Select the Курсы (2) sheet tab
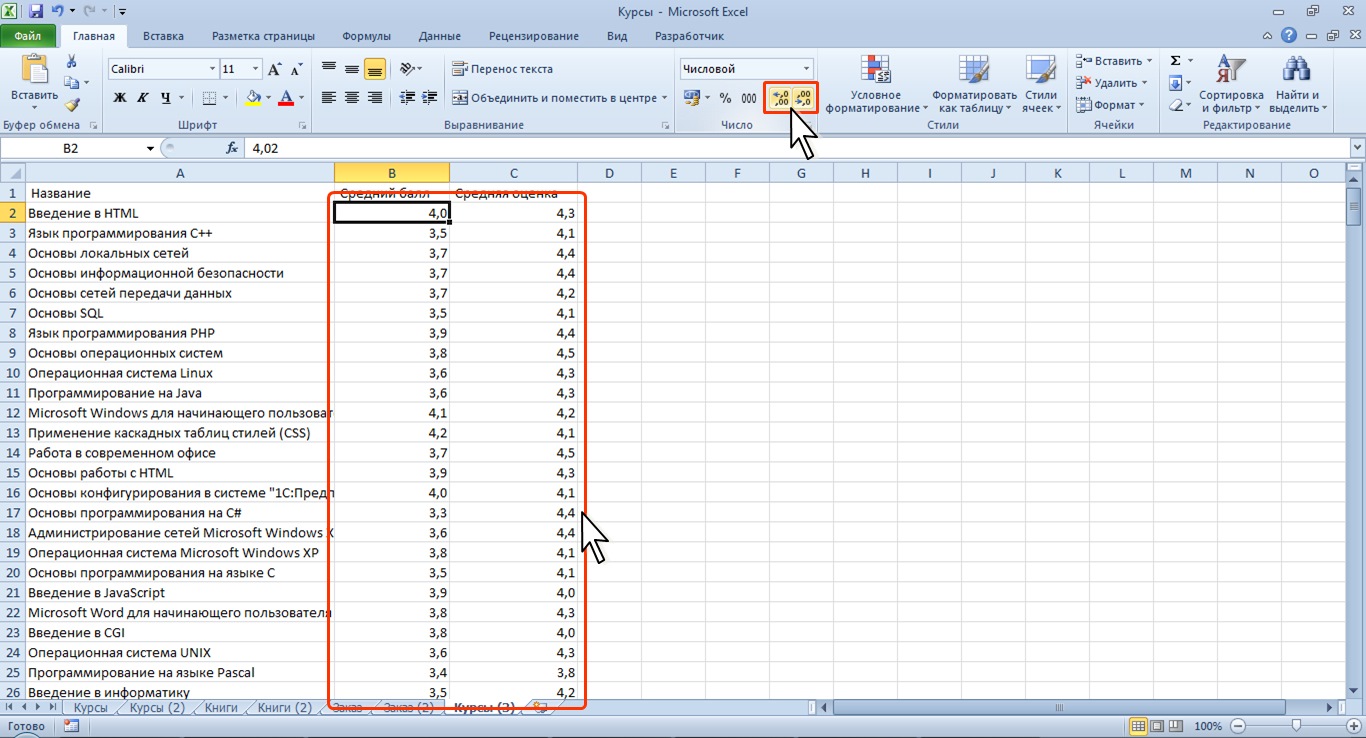The image size is (1366, 738). [x=157, y=707]
